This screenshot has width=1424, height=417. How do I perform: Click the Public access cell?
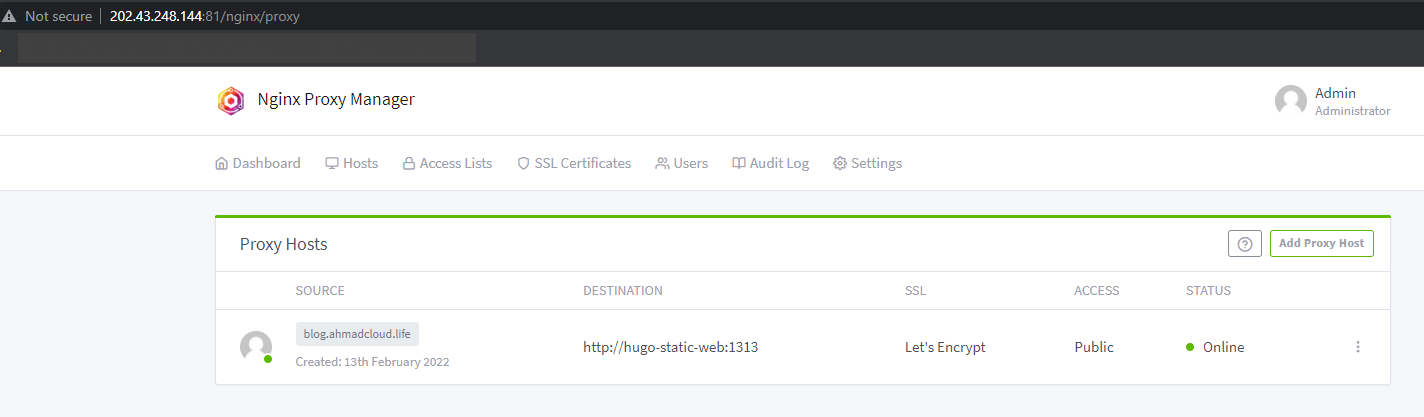click(x=1094, y=347)
